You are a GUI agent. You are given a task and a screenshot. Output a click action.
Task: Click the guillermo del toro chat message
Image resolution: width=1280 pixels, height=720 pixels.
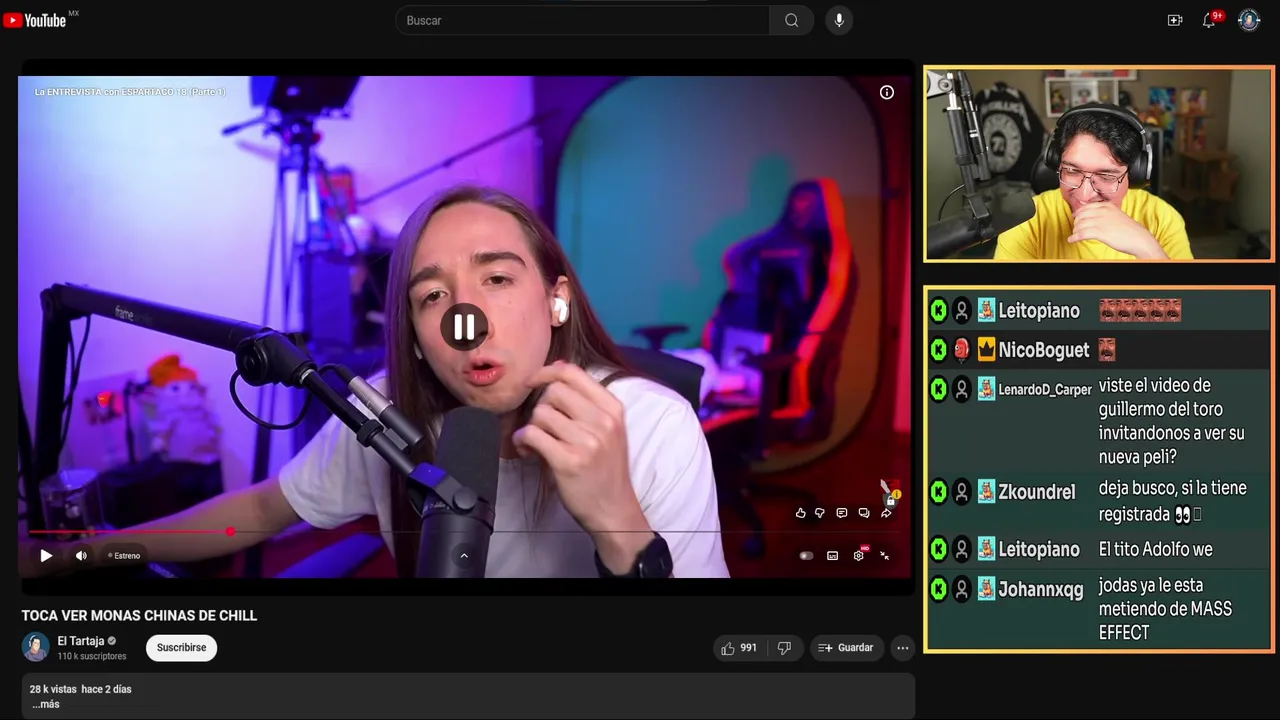click(x=1171, y=421)
